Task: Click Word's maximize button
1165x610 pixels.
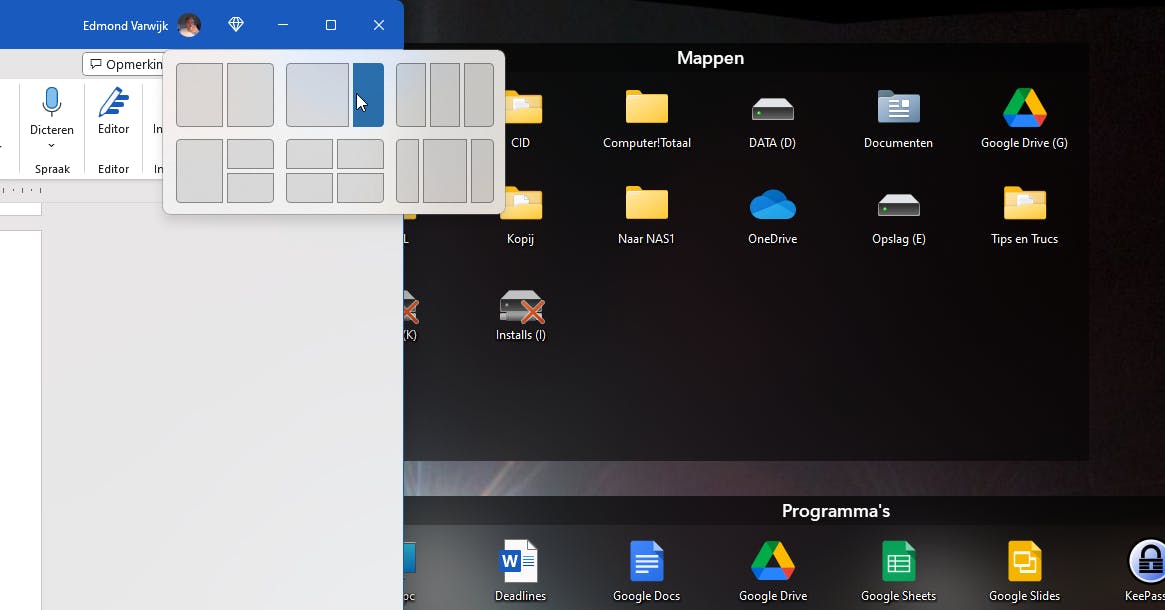Action: (x=331, y=25)
